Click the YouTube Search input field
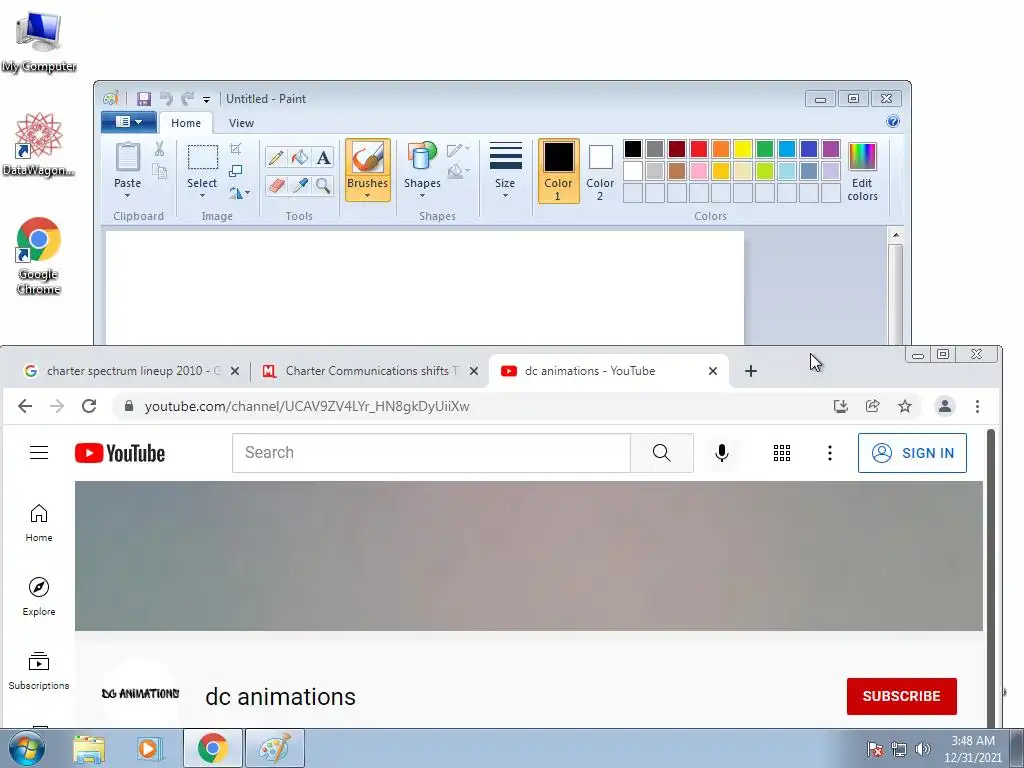The image size is (1024, 768). 431,453
